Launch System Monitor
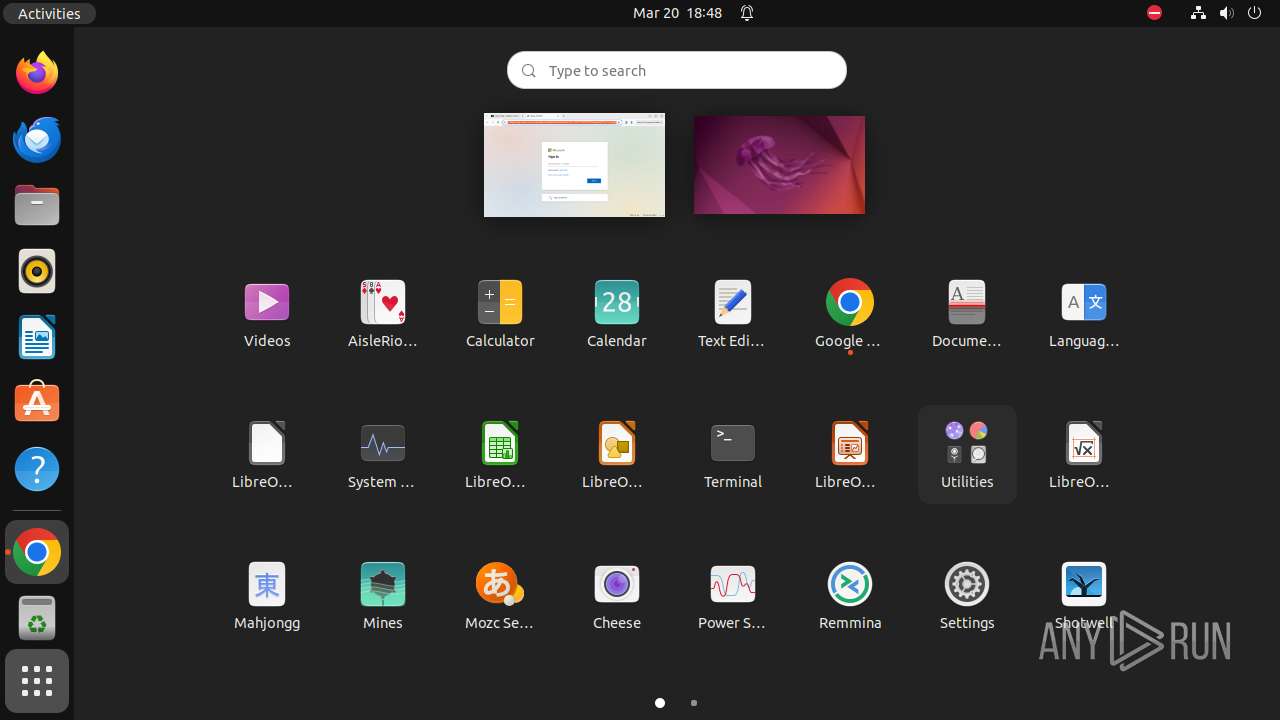The image size is (1280, 720). click(383, 455)
